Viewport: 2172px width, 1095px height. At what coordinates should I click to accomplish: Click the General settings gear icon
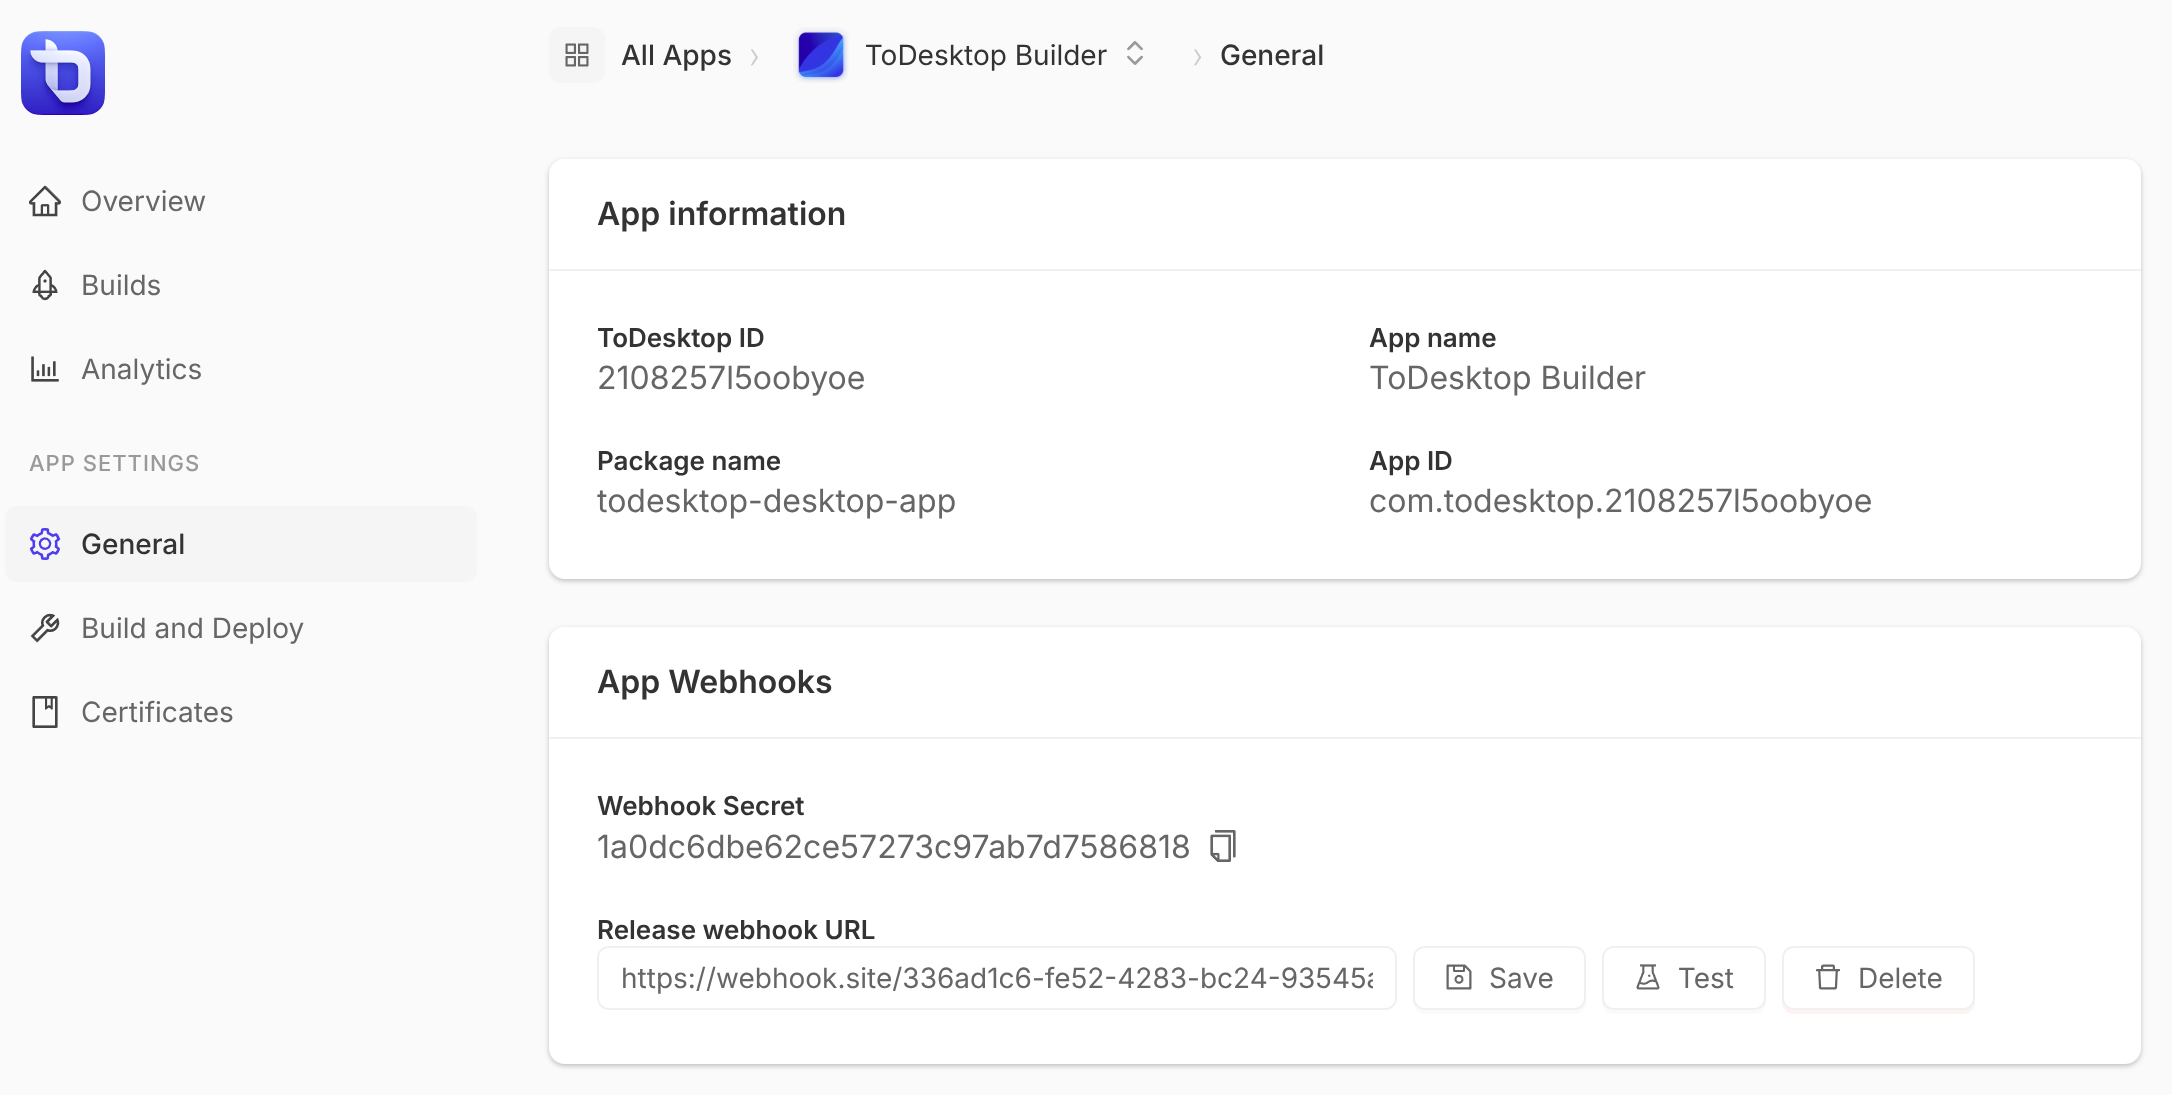[x=45, y=544]
